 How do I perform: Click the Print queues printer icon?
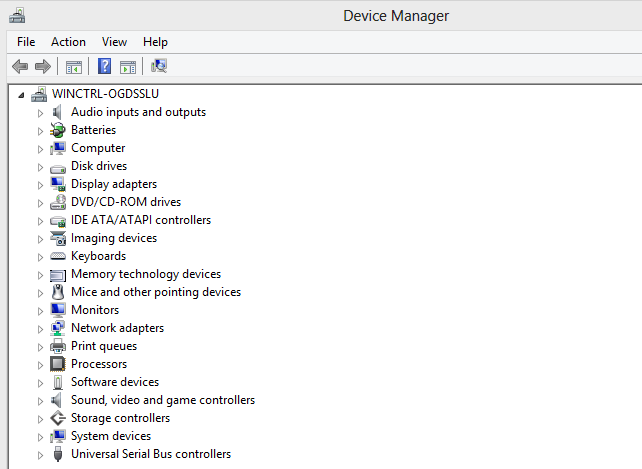pyautogui.click(x=58, y=346)
